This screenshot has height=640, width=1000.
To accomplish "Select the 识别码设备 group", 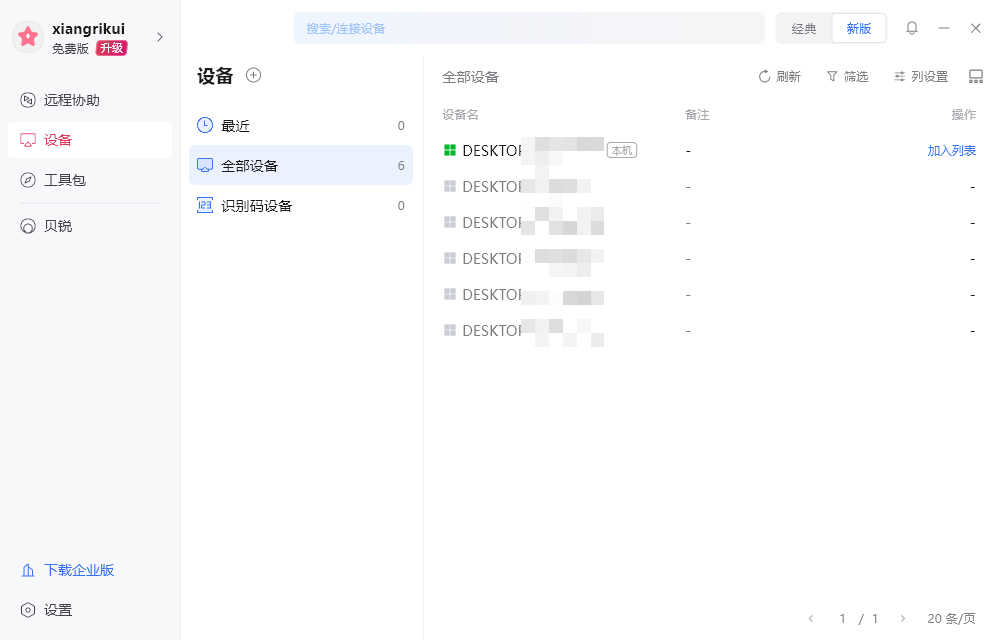I will pyautogui.click(x=301, y=206).
